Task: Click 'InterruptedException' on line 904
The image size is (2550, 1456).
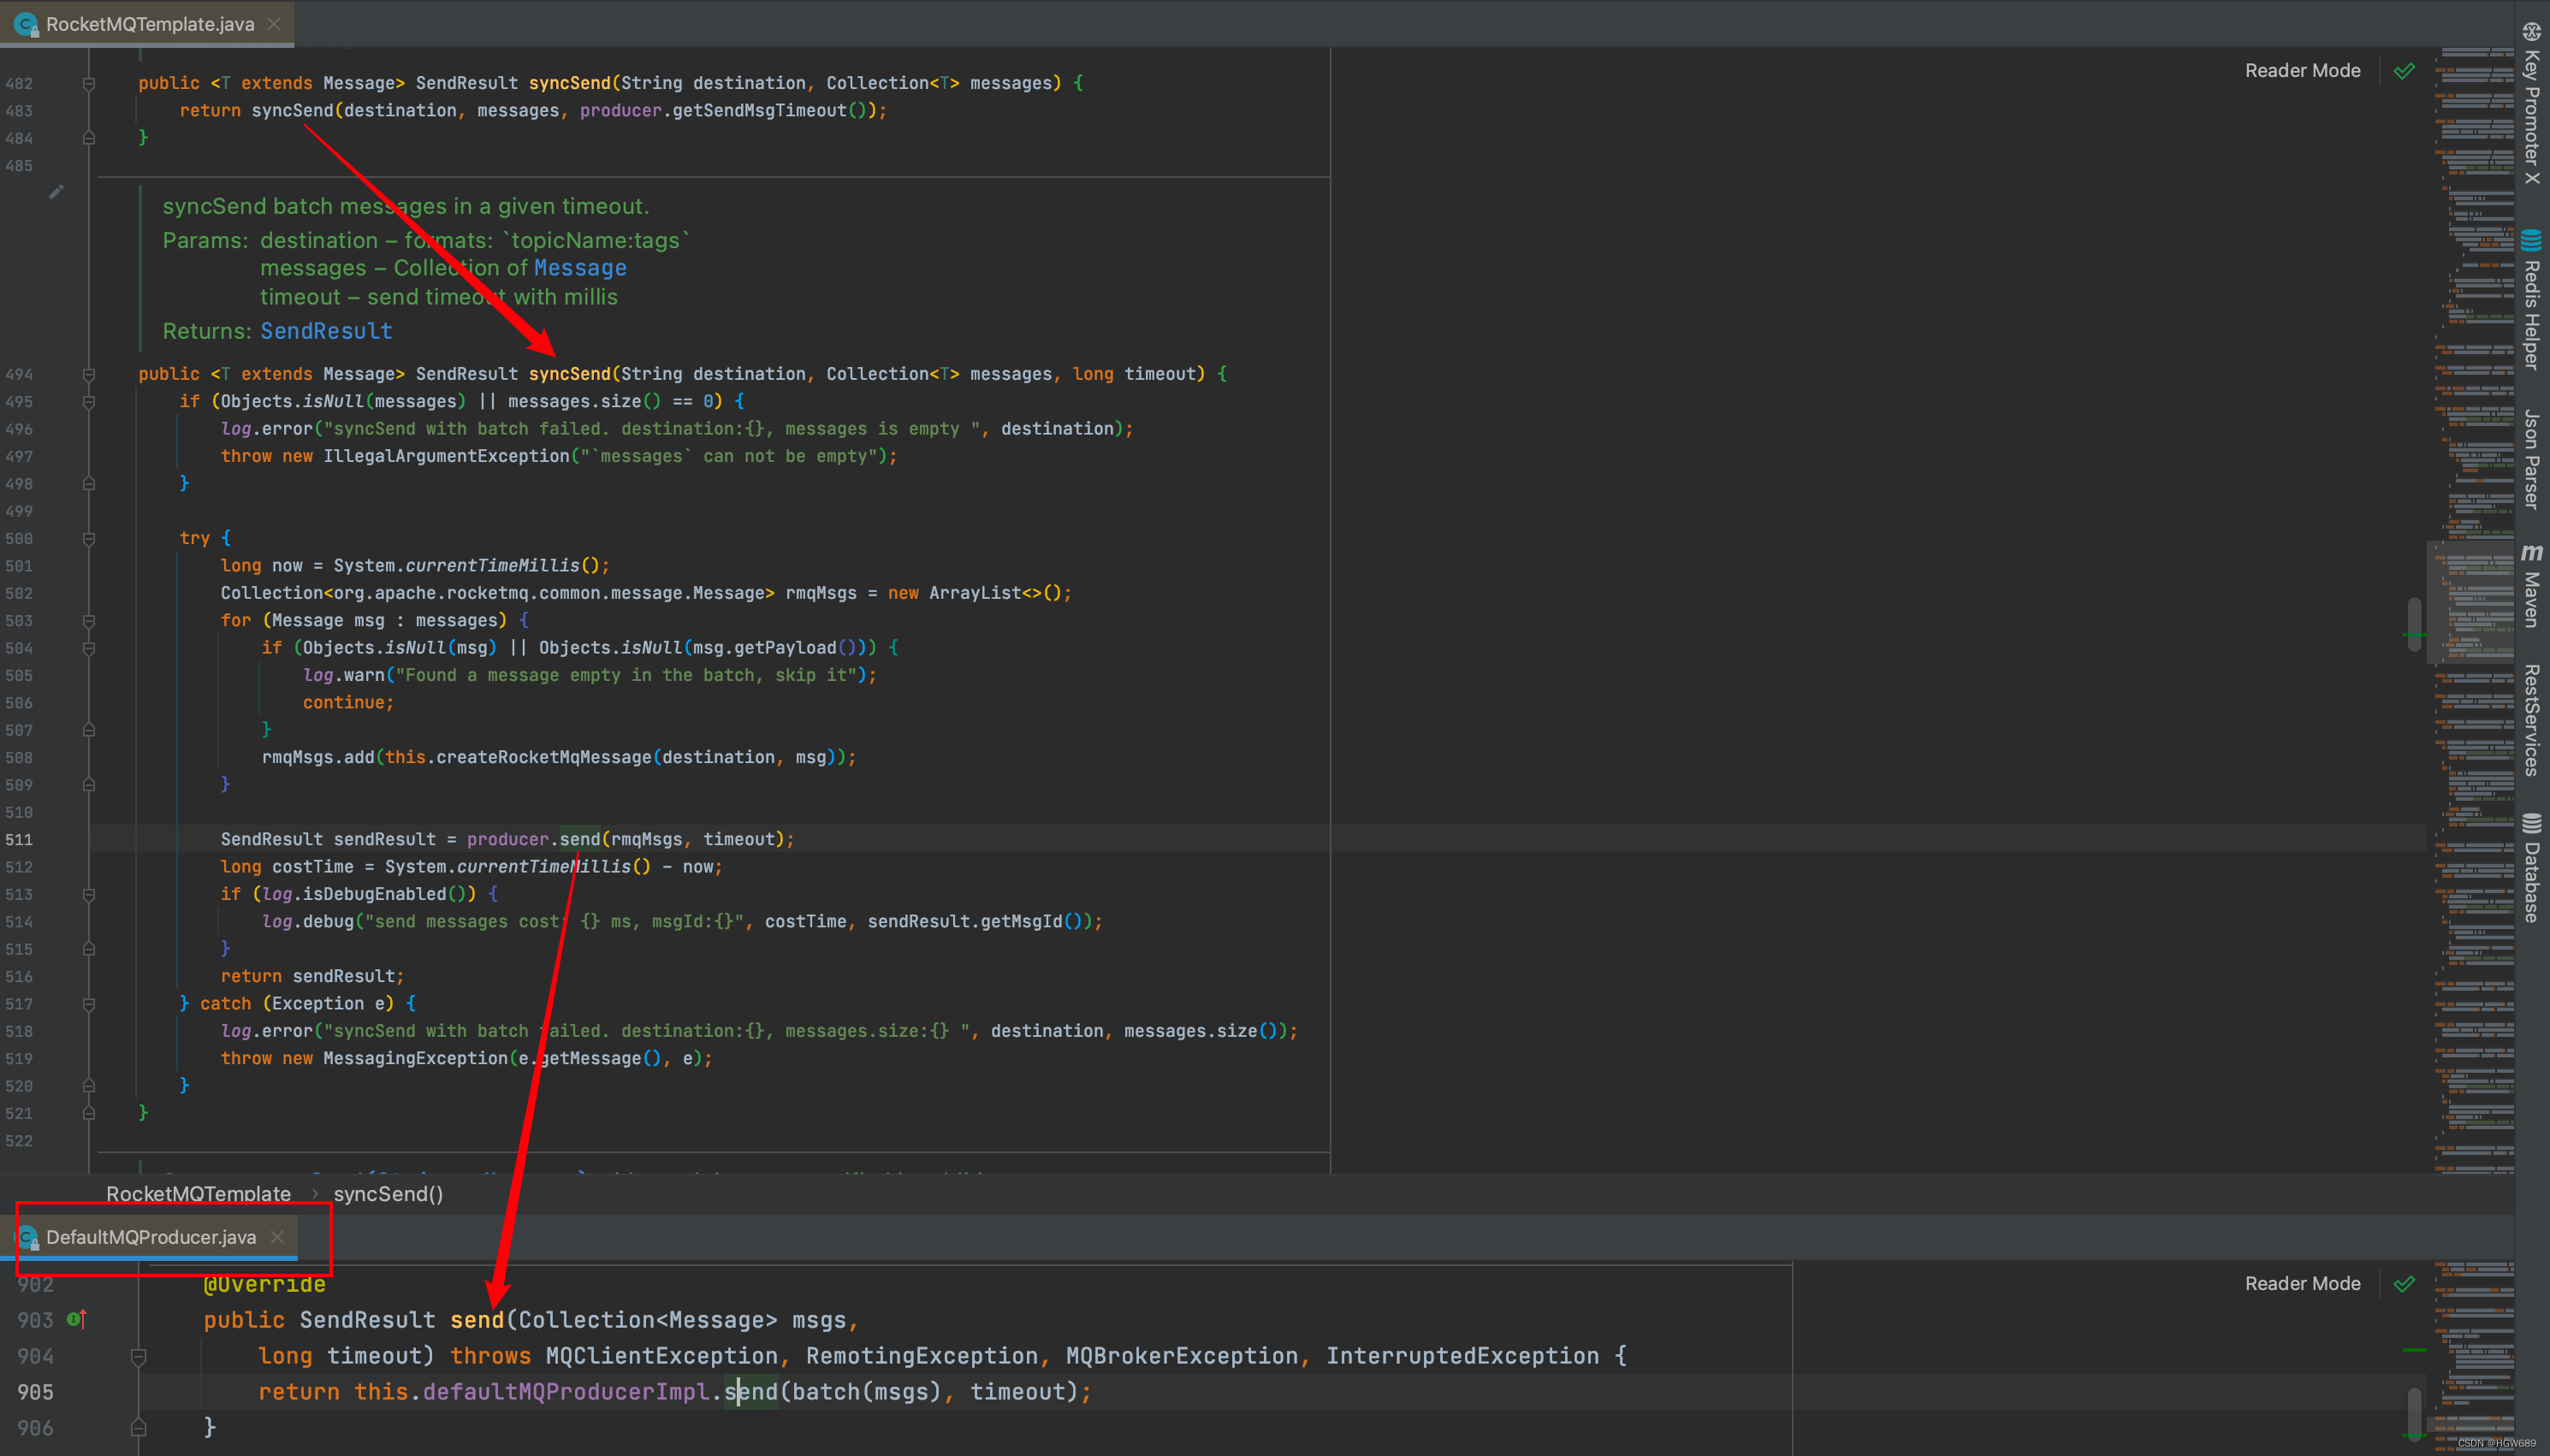Action: [x=1462, y=1357]
